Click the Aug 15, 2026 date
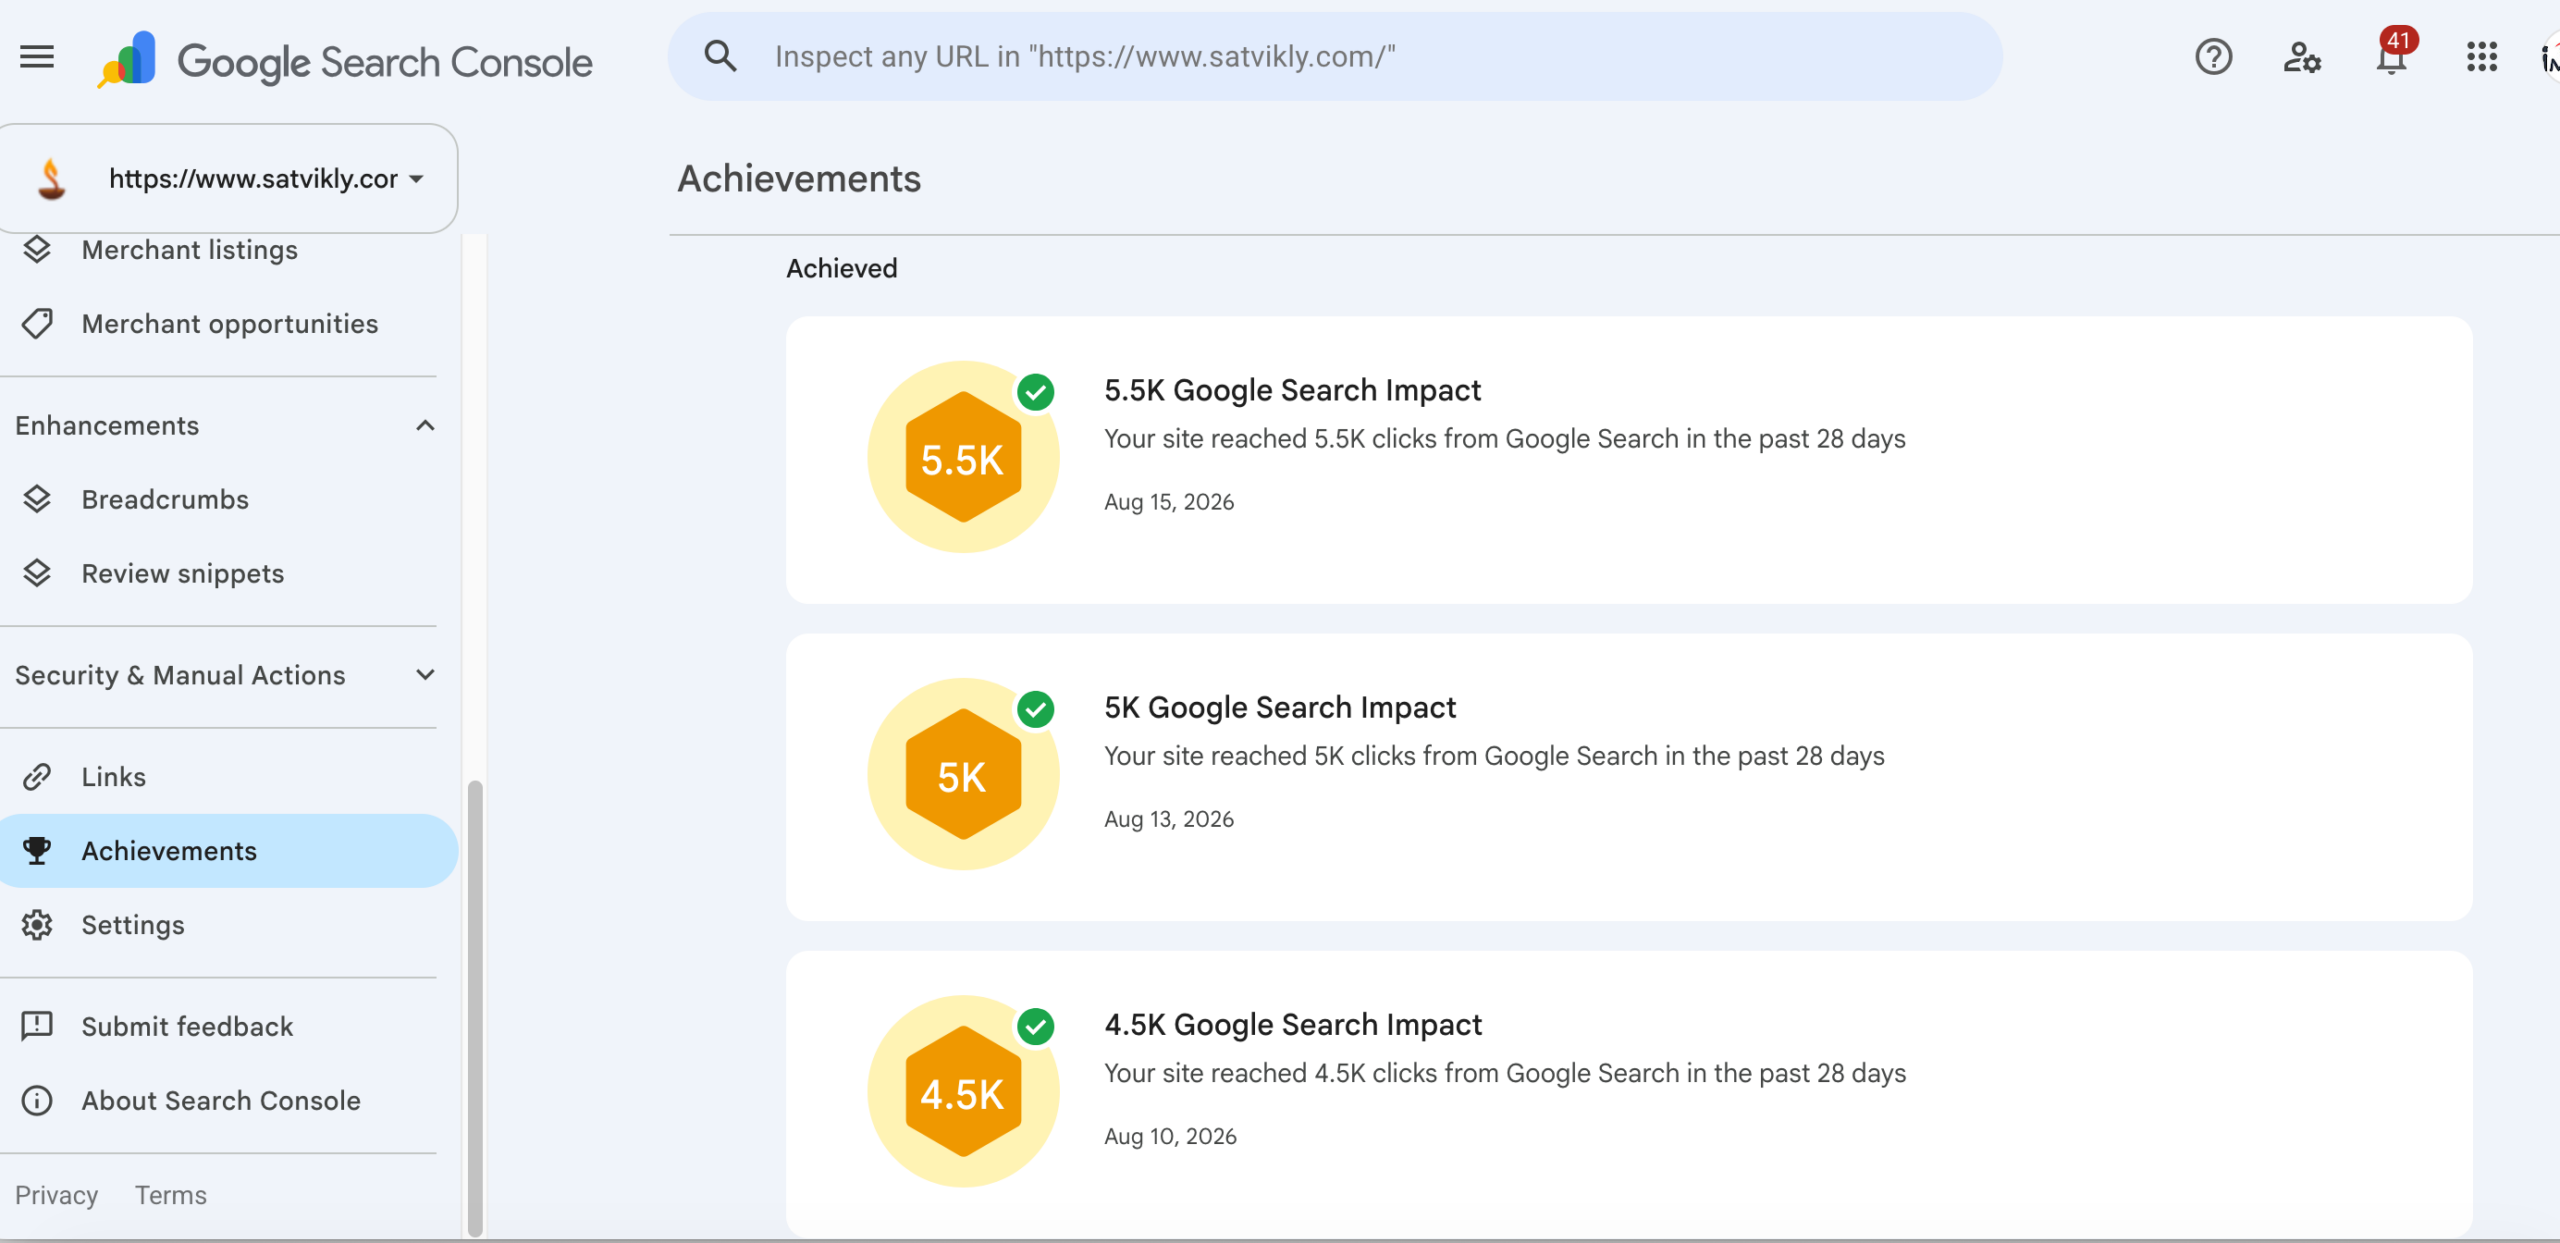This screenshot has height=1243, width=2560. [1169, 502]
